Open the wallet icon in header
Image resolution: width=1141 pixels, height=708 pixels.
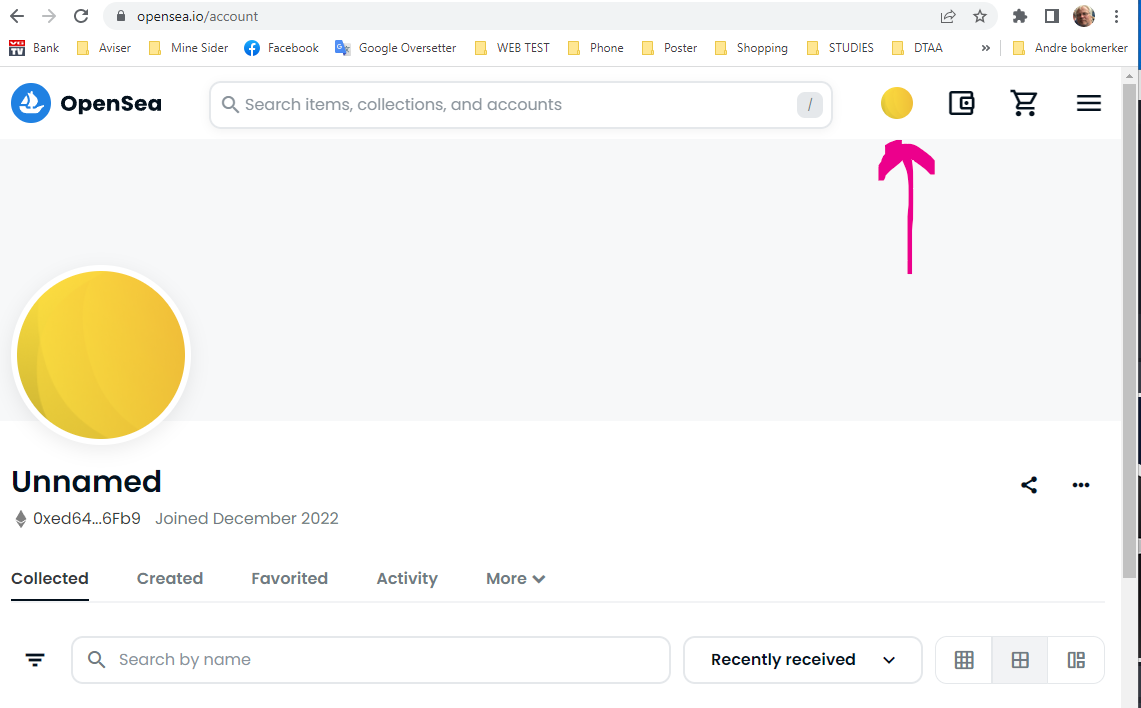(961, 103)
